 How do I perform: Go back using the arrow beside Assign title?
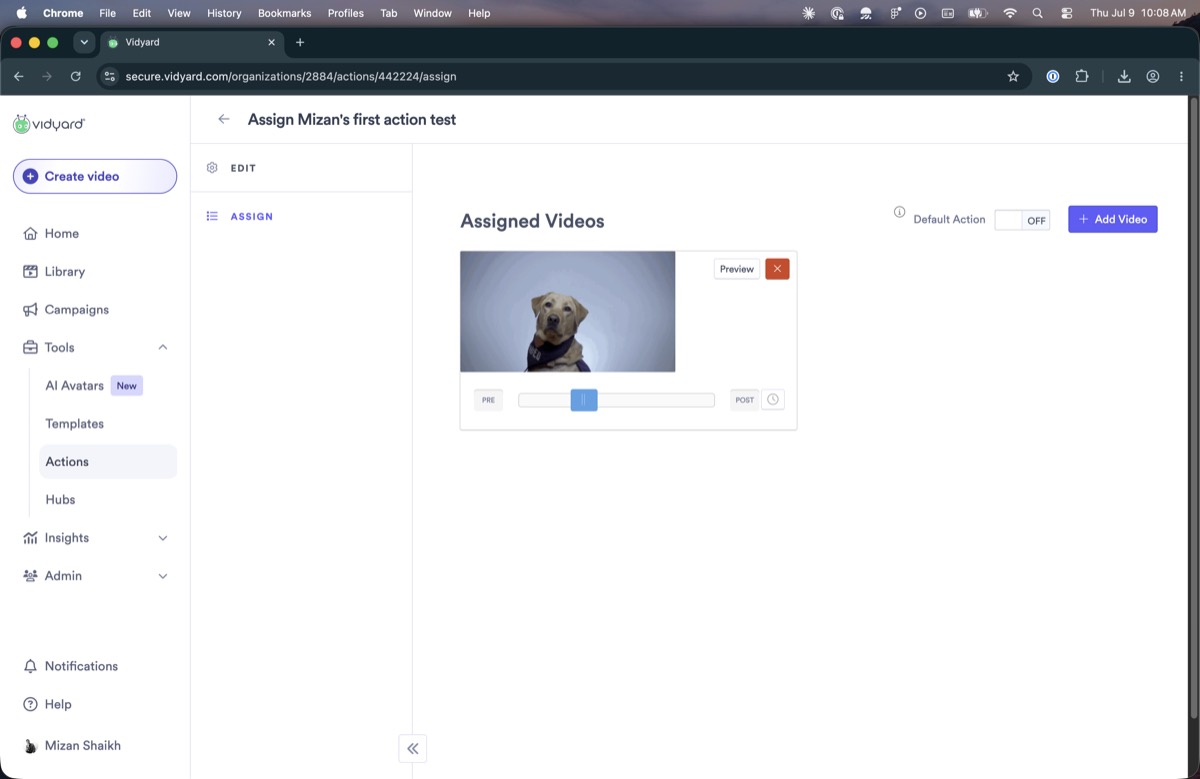coord(224,119)
